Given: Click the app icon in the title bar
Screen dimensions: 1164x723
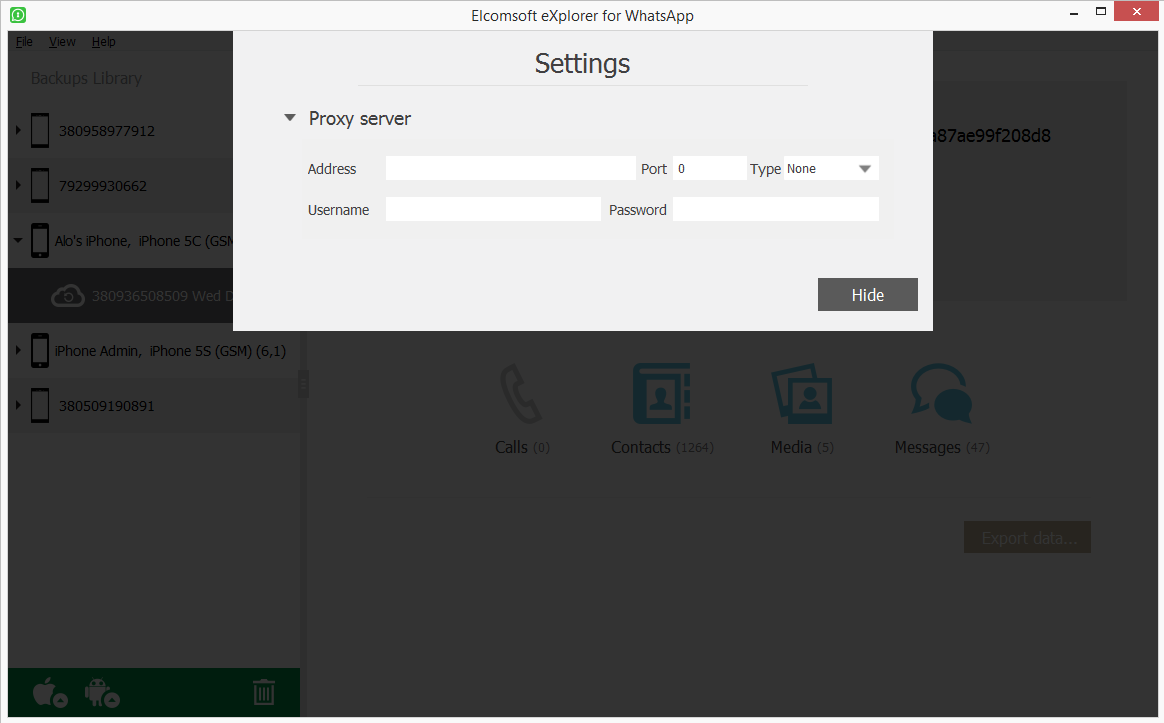Looking at the screenshot, I should click(18, 15).
